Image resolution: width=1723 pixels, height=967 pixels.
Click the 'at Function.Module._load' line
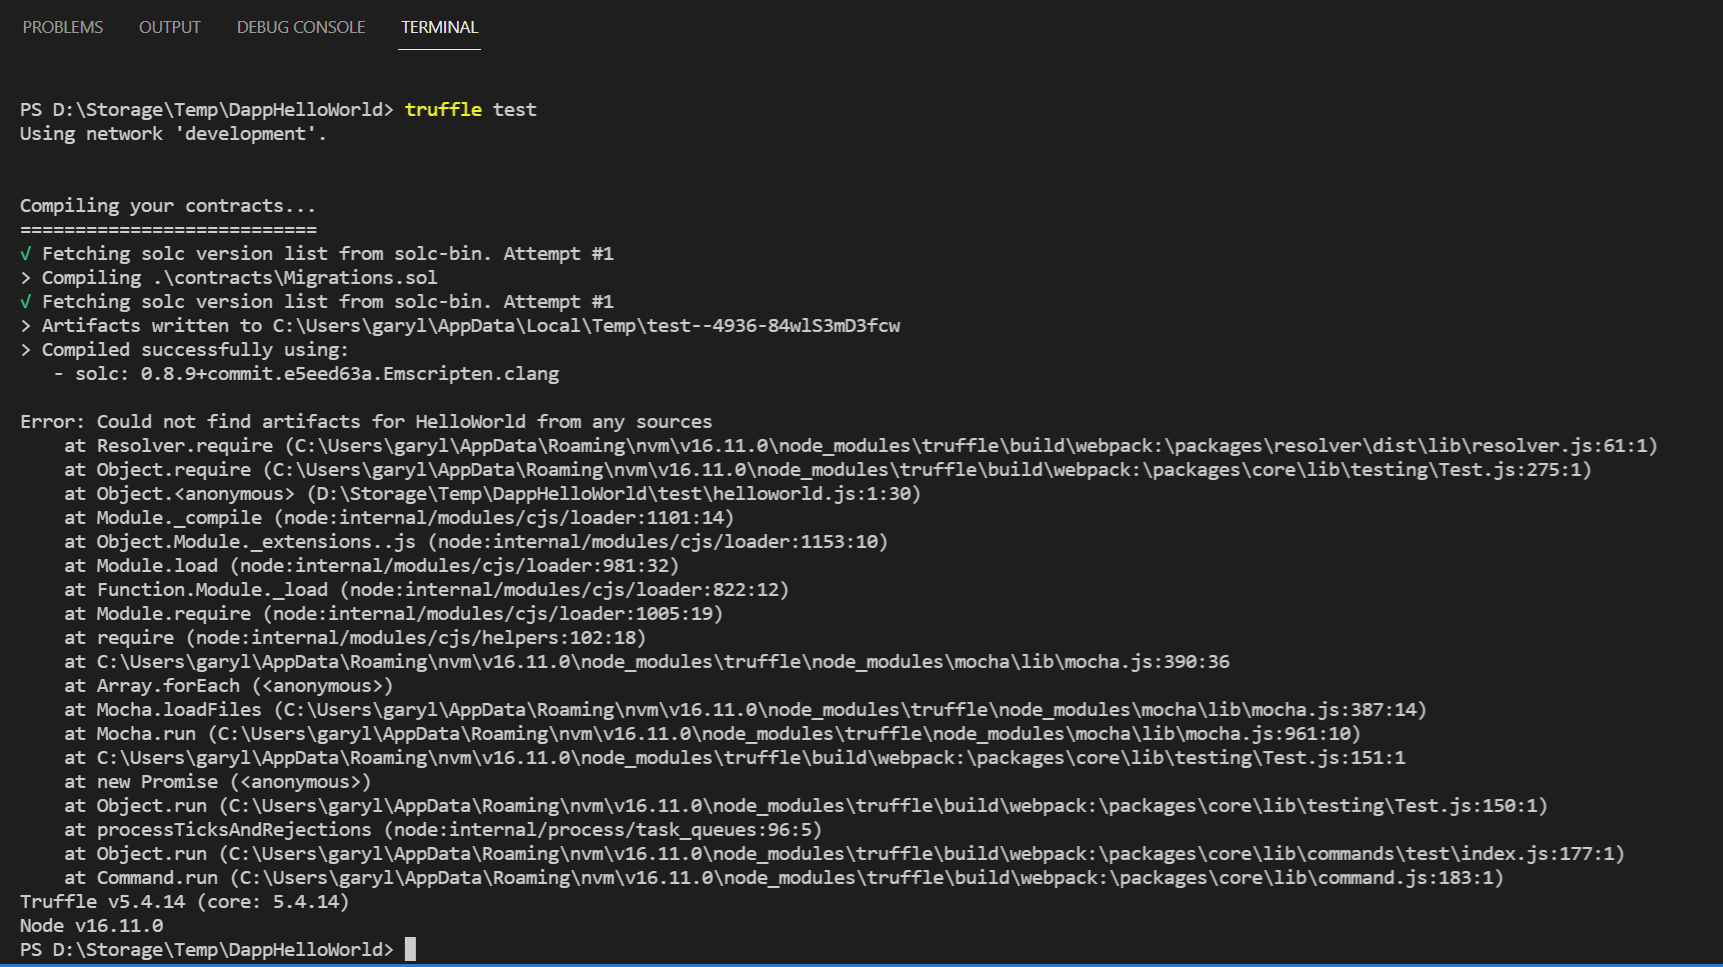[427, 589]
